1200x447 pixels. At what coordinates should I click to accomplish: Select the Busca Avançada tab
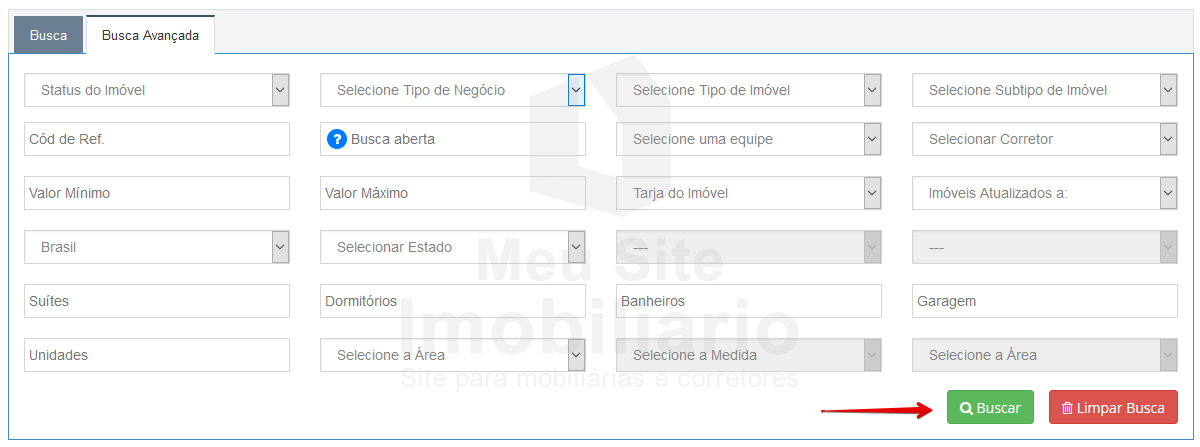click(x=150, y=36)
